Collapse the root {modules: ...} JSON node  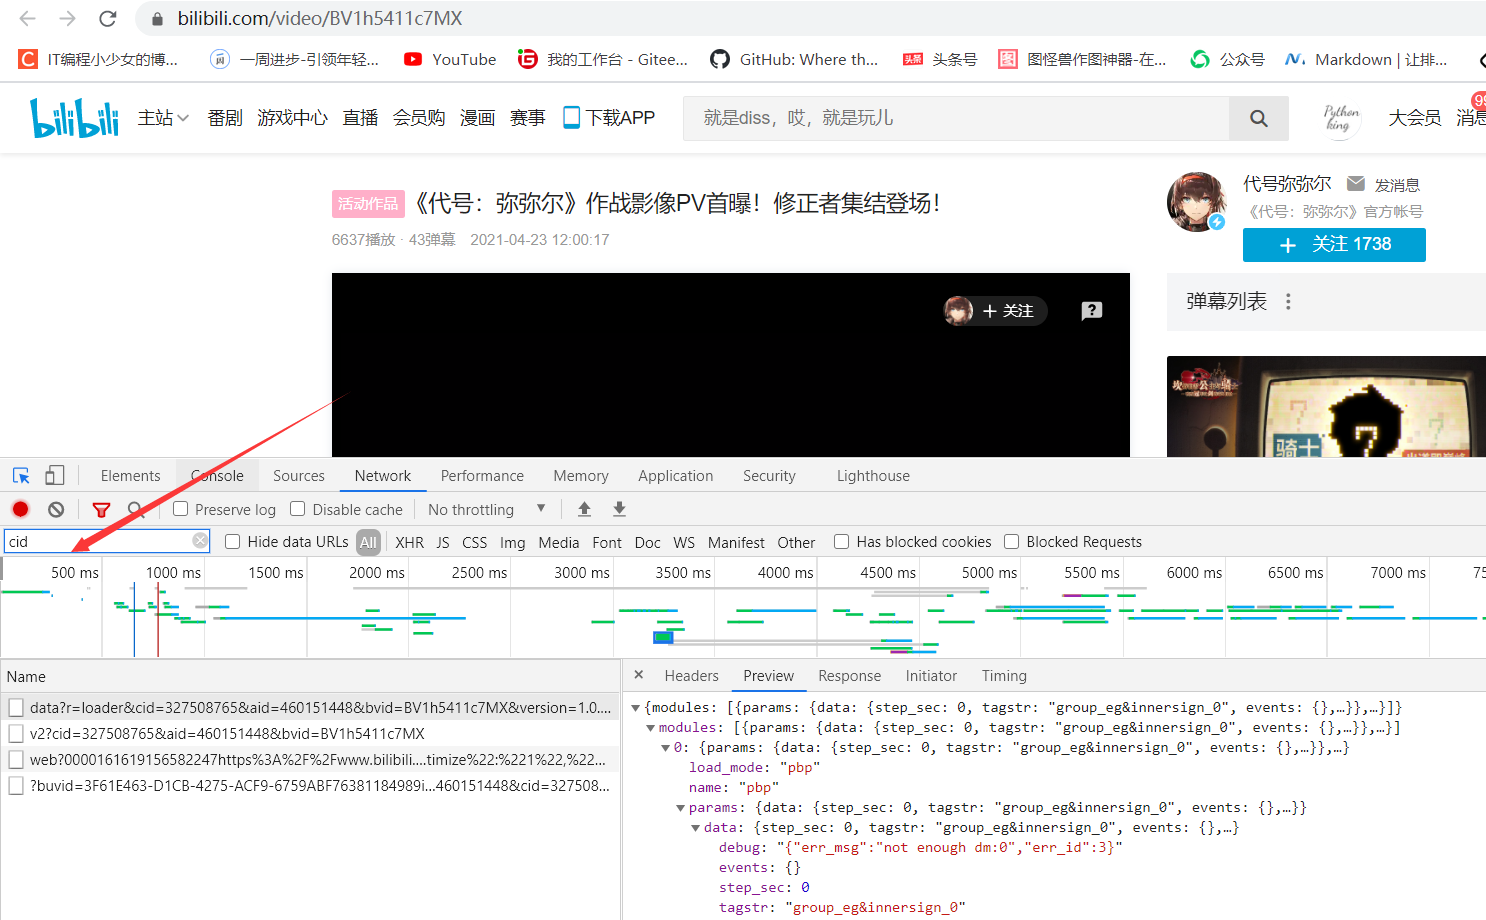pos(635,708)
